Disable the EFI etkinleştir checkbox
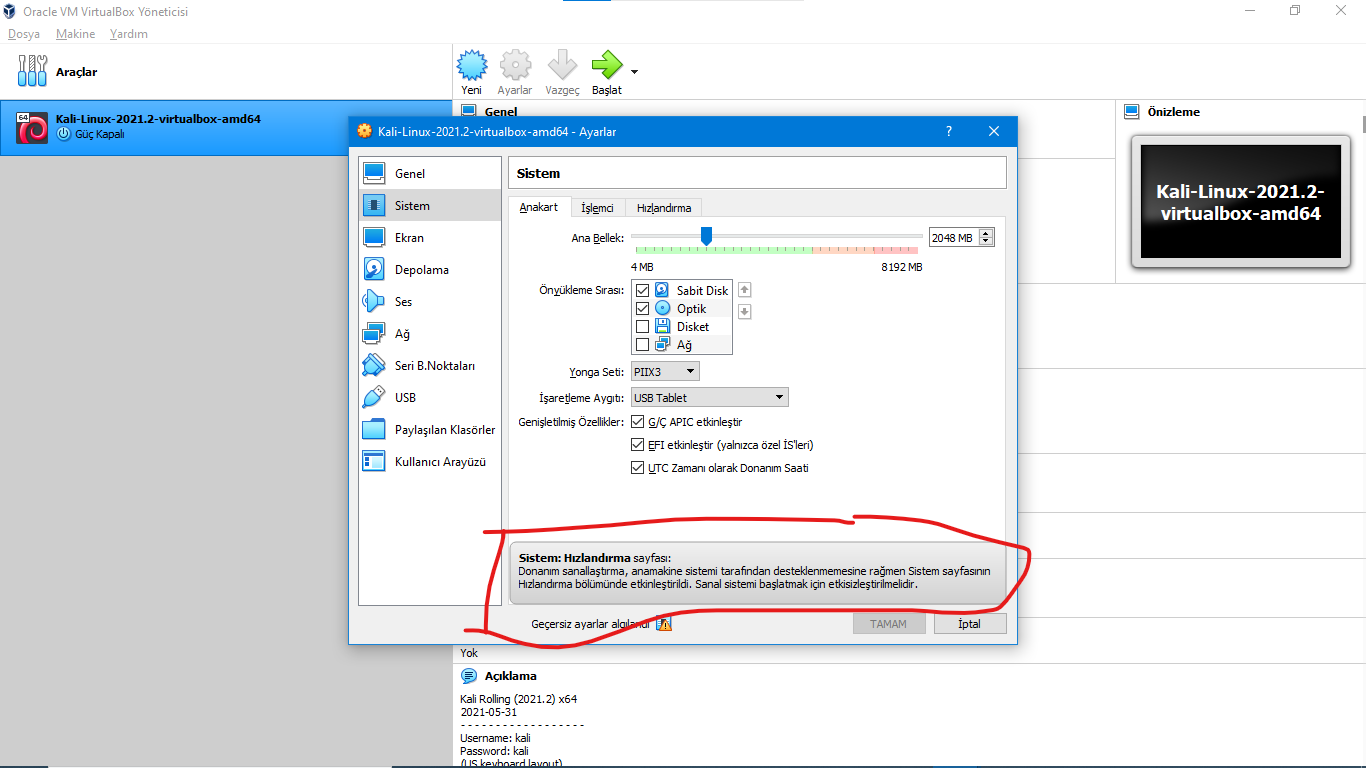The height and width of the screenshot is (768, 1366). click(638, 445)
